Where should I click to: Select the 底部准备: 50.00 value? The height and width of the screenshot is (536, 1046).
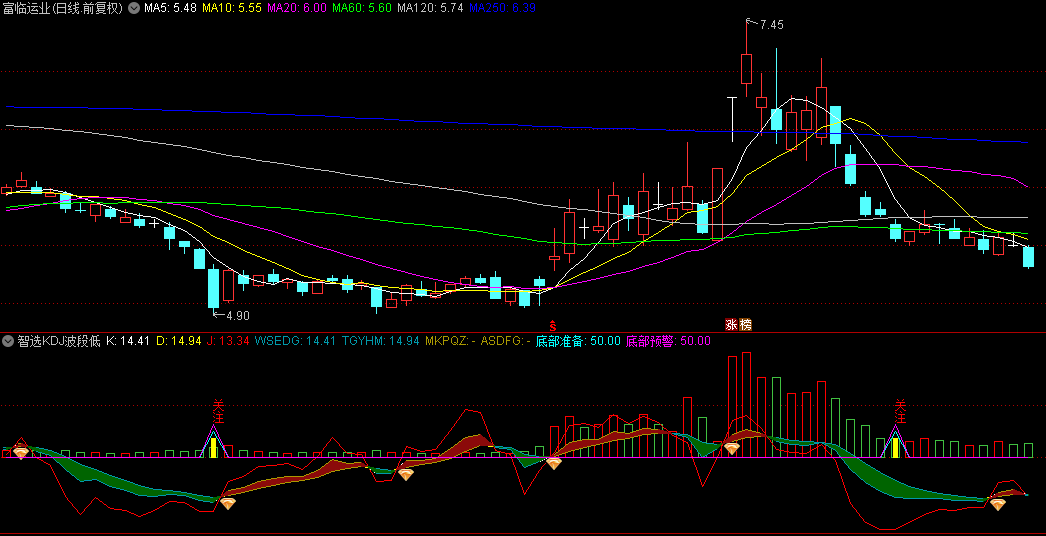578,341
